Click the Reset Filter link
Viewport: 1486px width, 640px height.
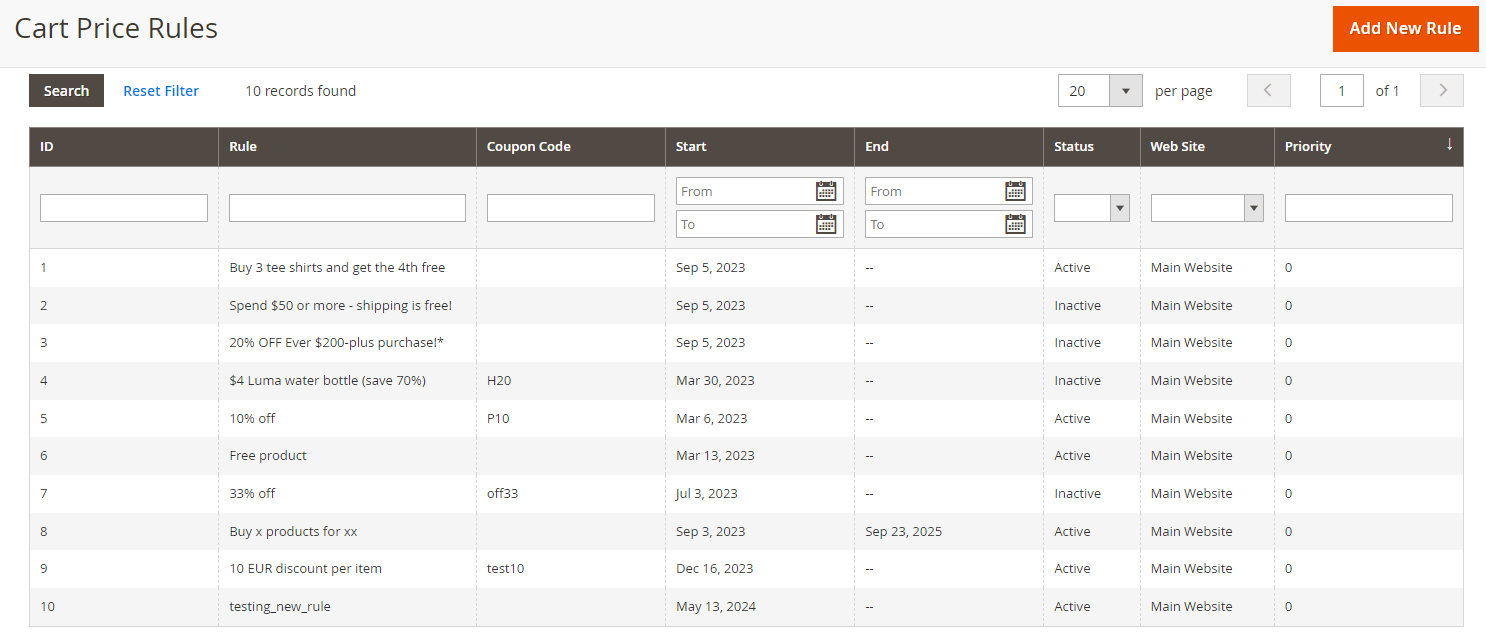point(161,91)
